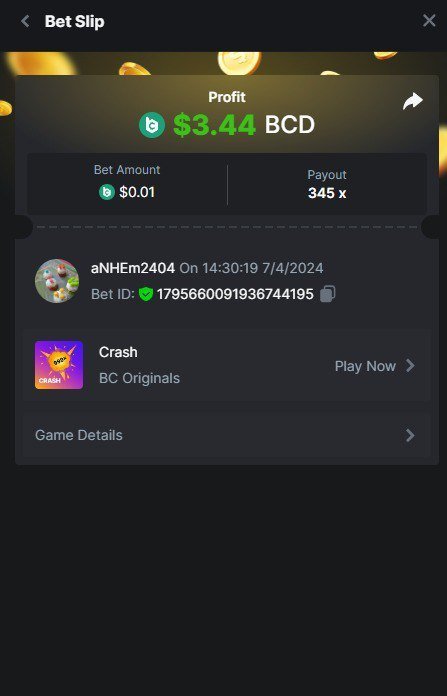Select the Bet ID number text
The height and width of the screenshot is (696, 447).
coord(235,294)
